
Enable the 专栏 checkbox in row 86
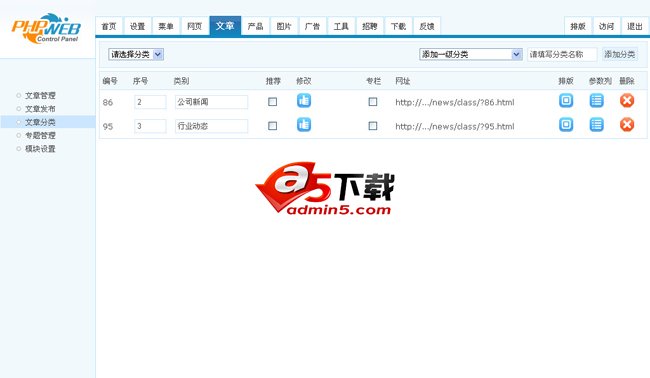tap(373, 102)
